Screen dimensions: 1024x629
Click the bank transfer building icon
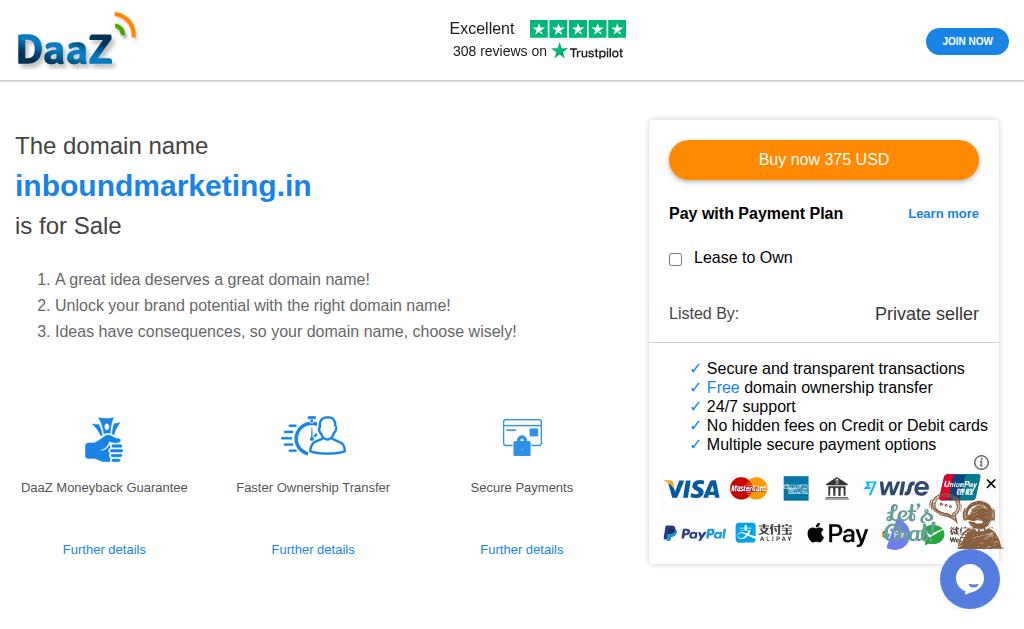[x=837, y=488]
